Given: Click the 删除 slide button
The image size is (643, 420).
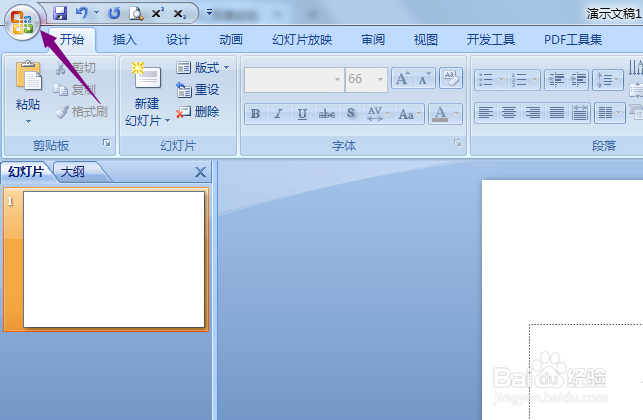Looking at the screenshot, I should (198, 112).
